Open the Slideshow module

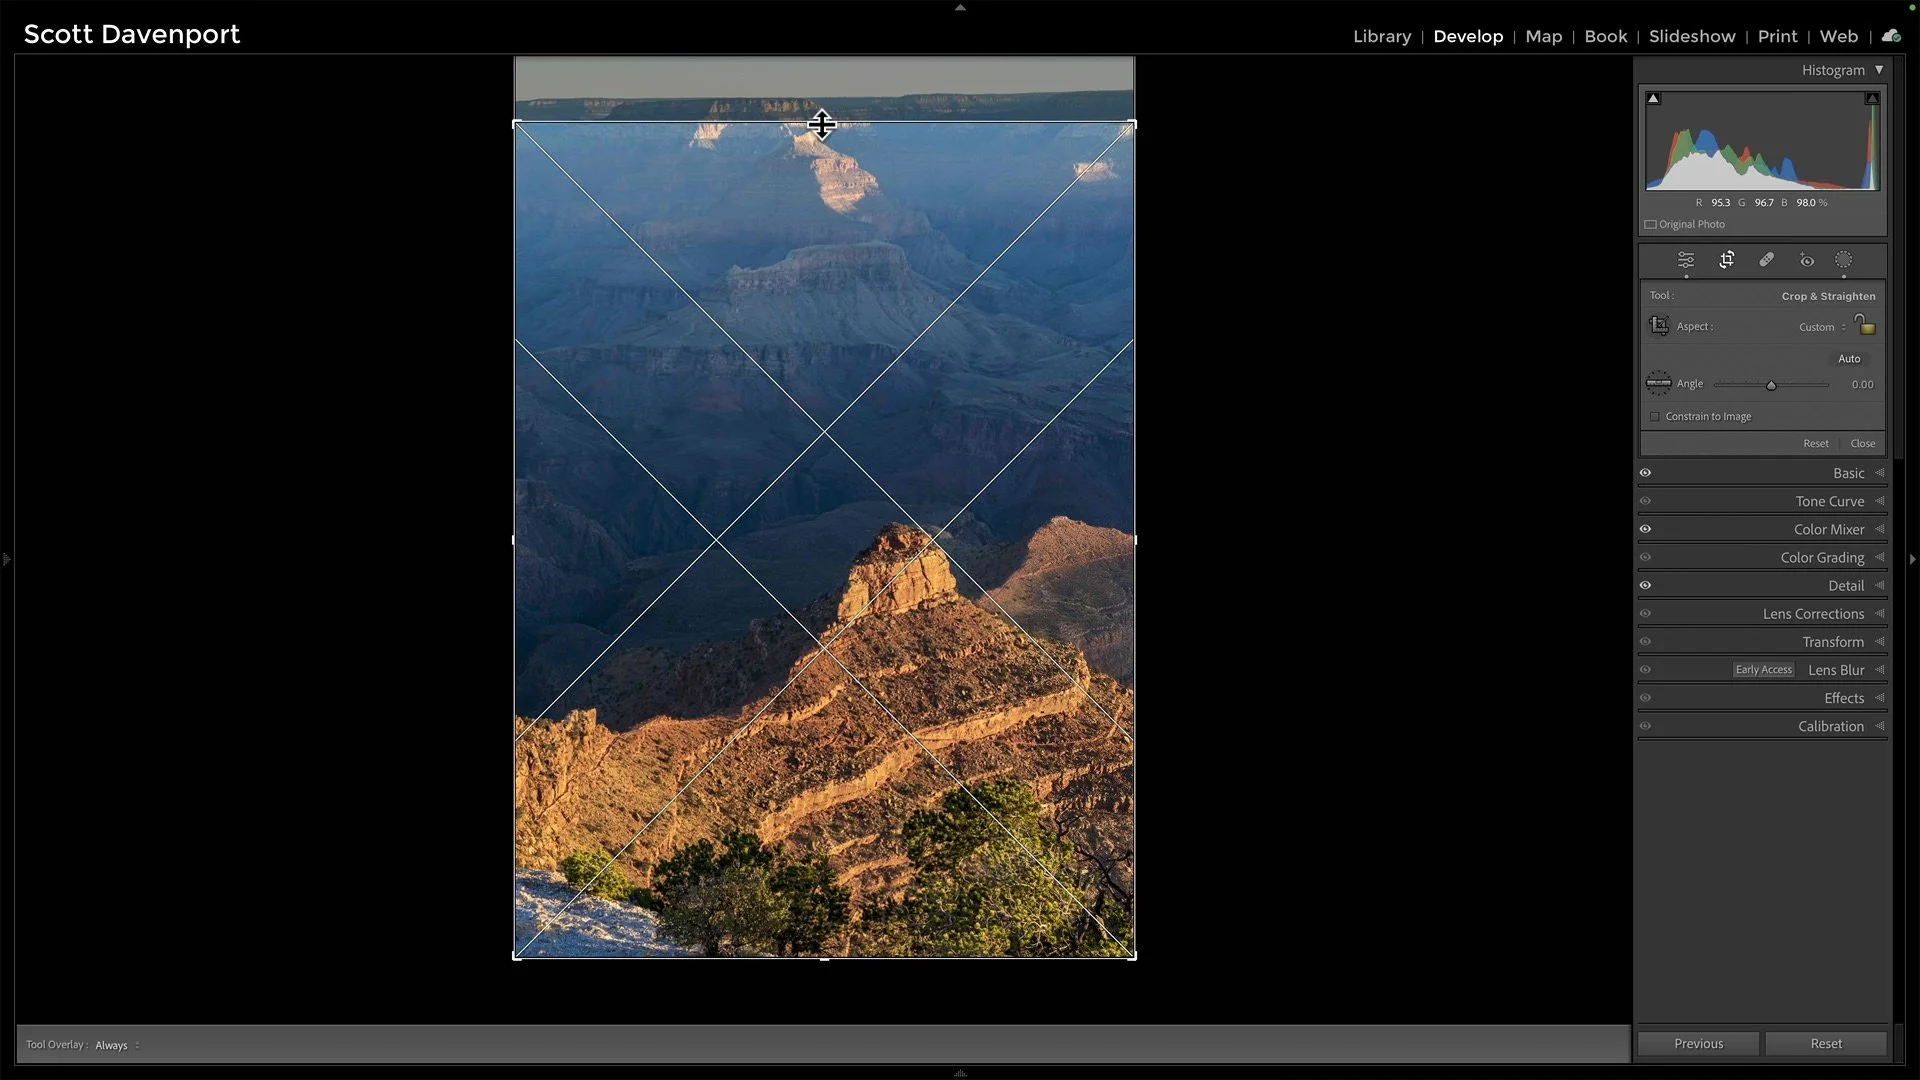tap(1692, 36)
